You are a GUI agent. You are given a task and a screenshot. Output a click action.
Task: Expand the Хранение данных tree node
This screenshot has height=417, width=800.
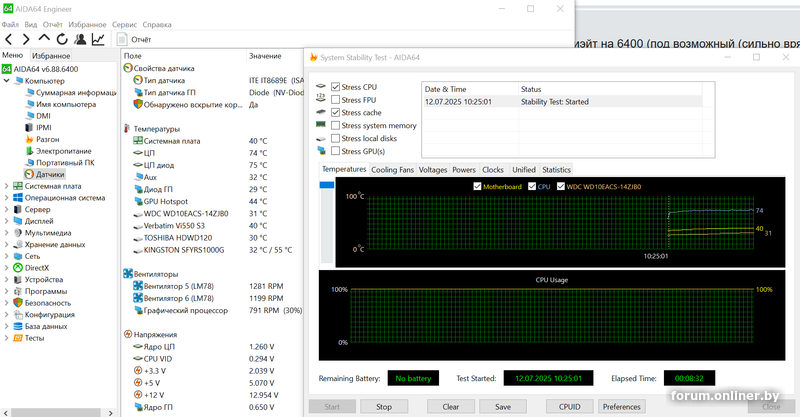(7, 244)
